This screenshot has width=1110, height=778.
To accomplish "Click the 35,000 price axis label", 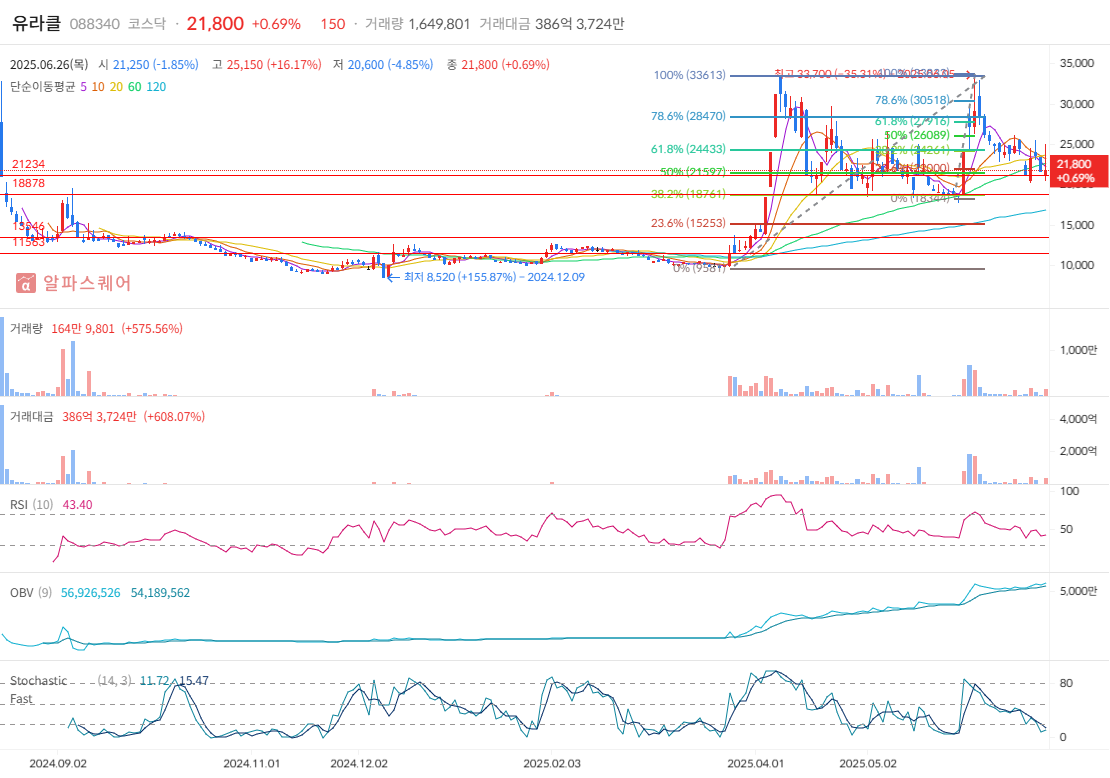I will [1076, 63].
